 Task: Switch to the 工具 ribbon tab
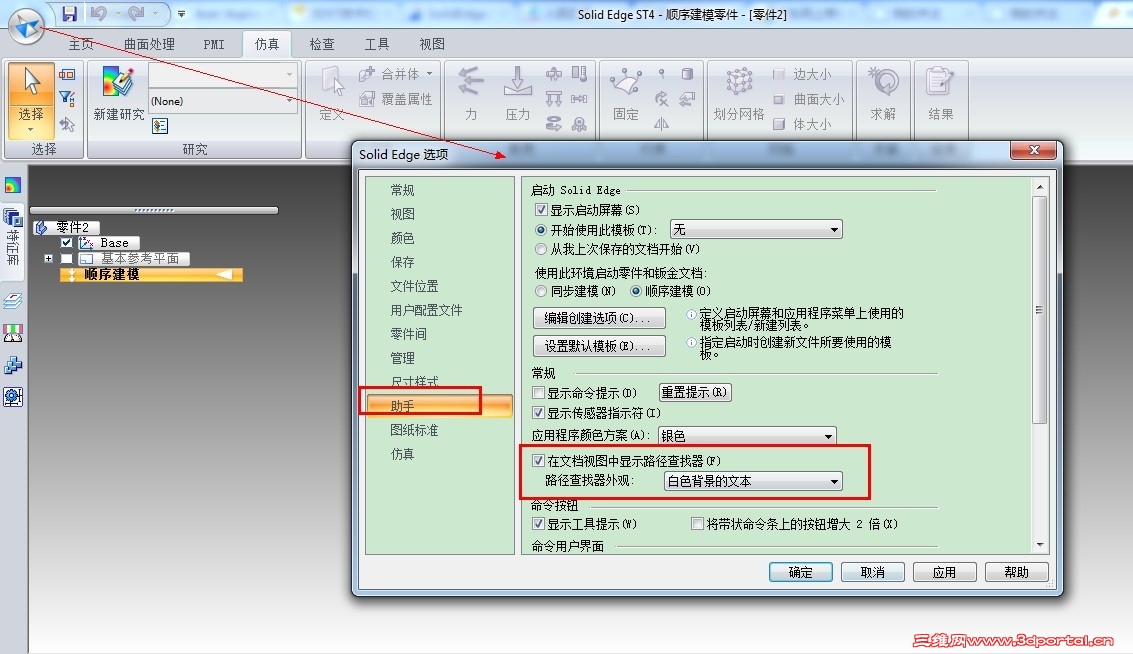click(376, 45)
